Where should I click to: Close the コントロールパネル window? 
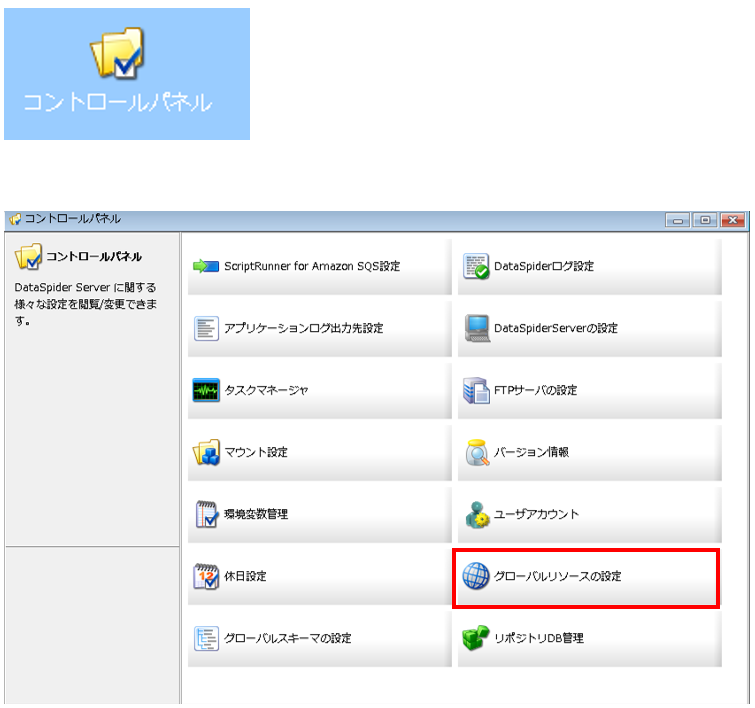733,220
